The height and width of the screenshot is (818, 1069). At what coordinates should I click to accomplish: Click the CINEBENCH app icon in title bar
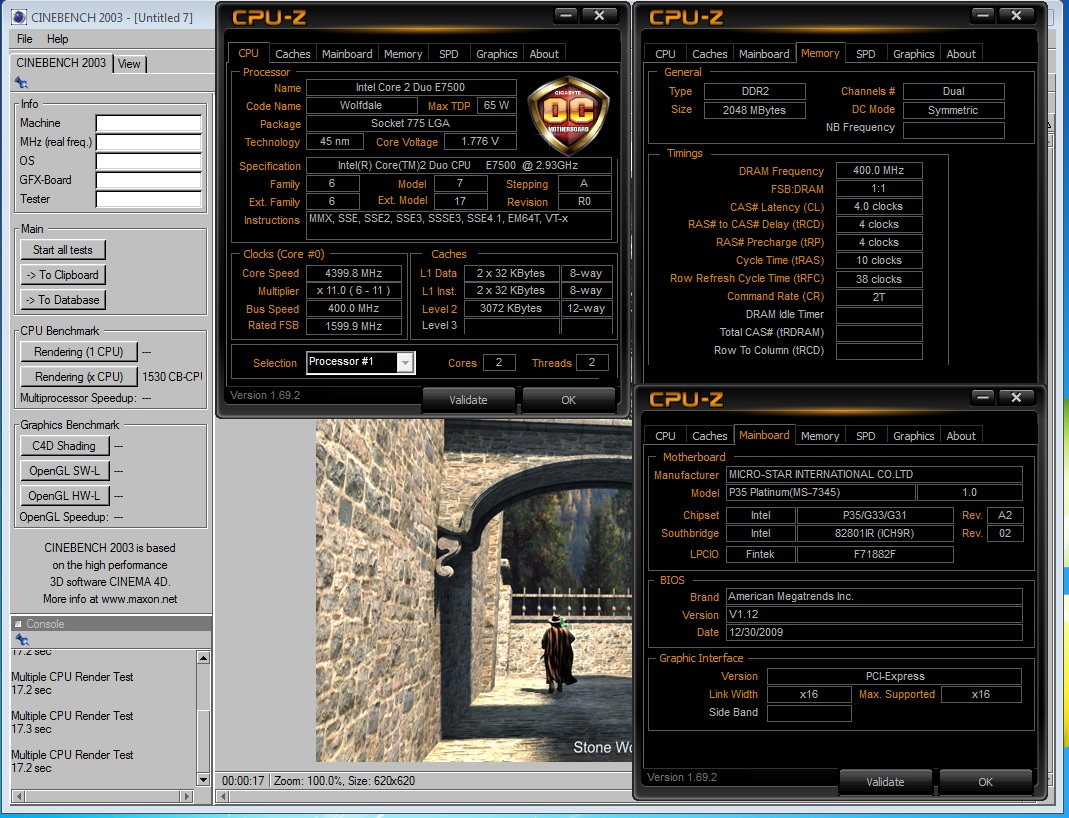pos(19,17)
